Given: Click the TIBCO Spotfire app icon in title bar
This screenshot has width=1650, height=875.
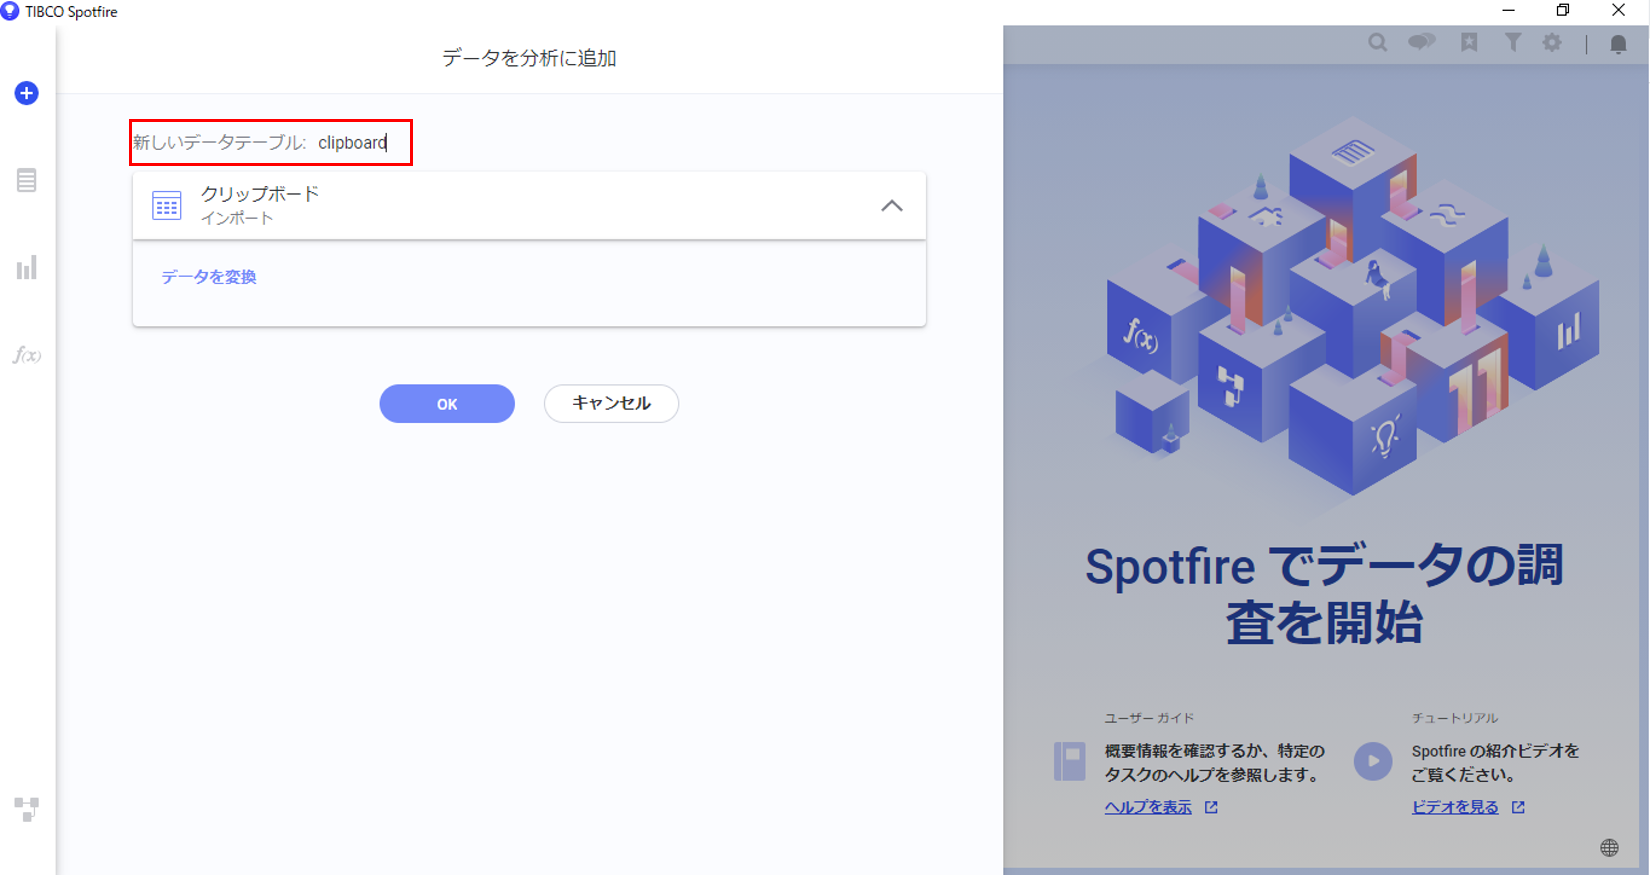Looking at the screenshot, I should 10,11.
